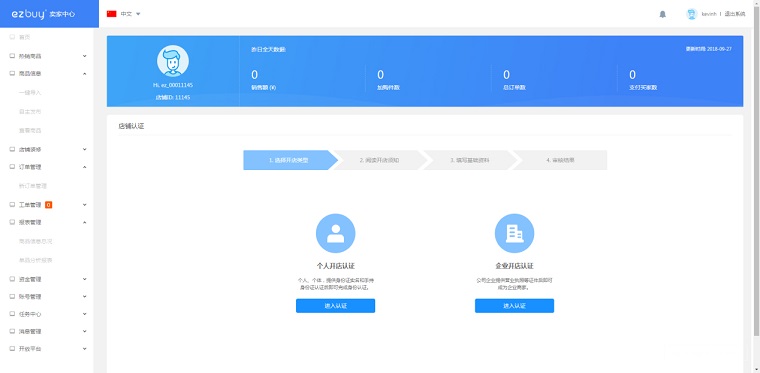Click the 退出系统 logout link
The width and height of the screenshot is (760, 373).
(x=735, y=14)
